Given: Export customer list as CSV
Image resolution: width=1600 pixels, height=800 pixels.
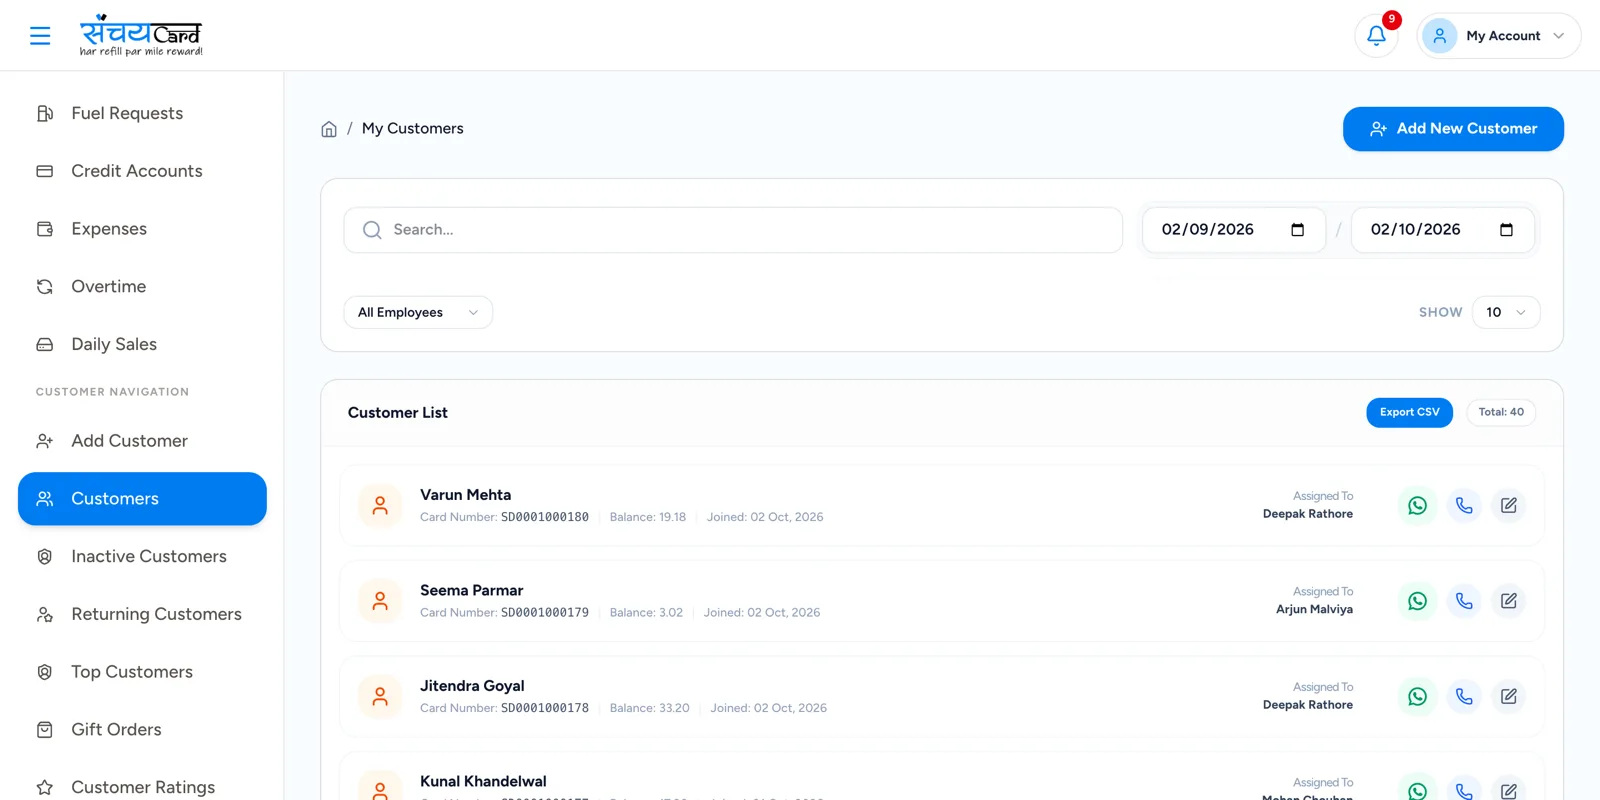Looking at the screenshot, I should click(1409, 412).
